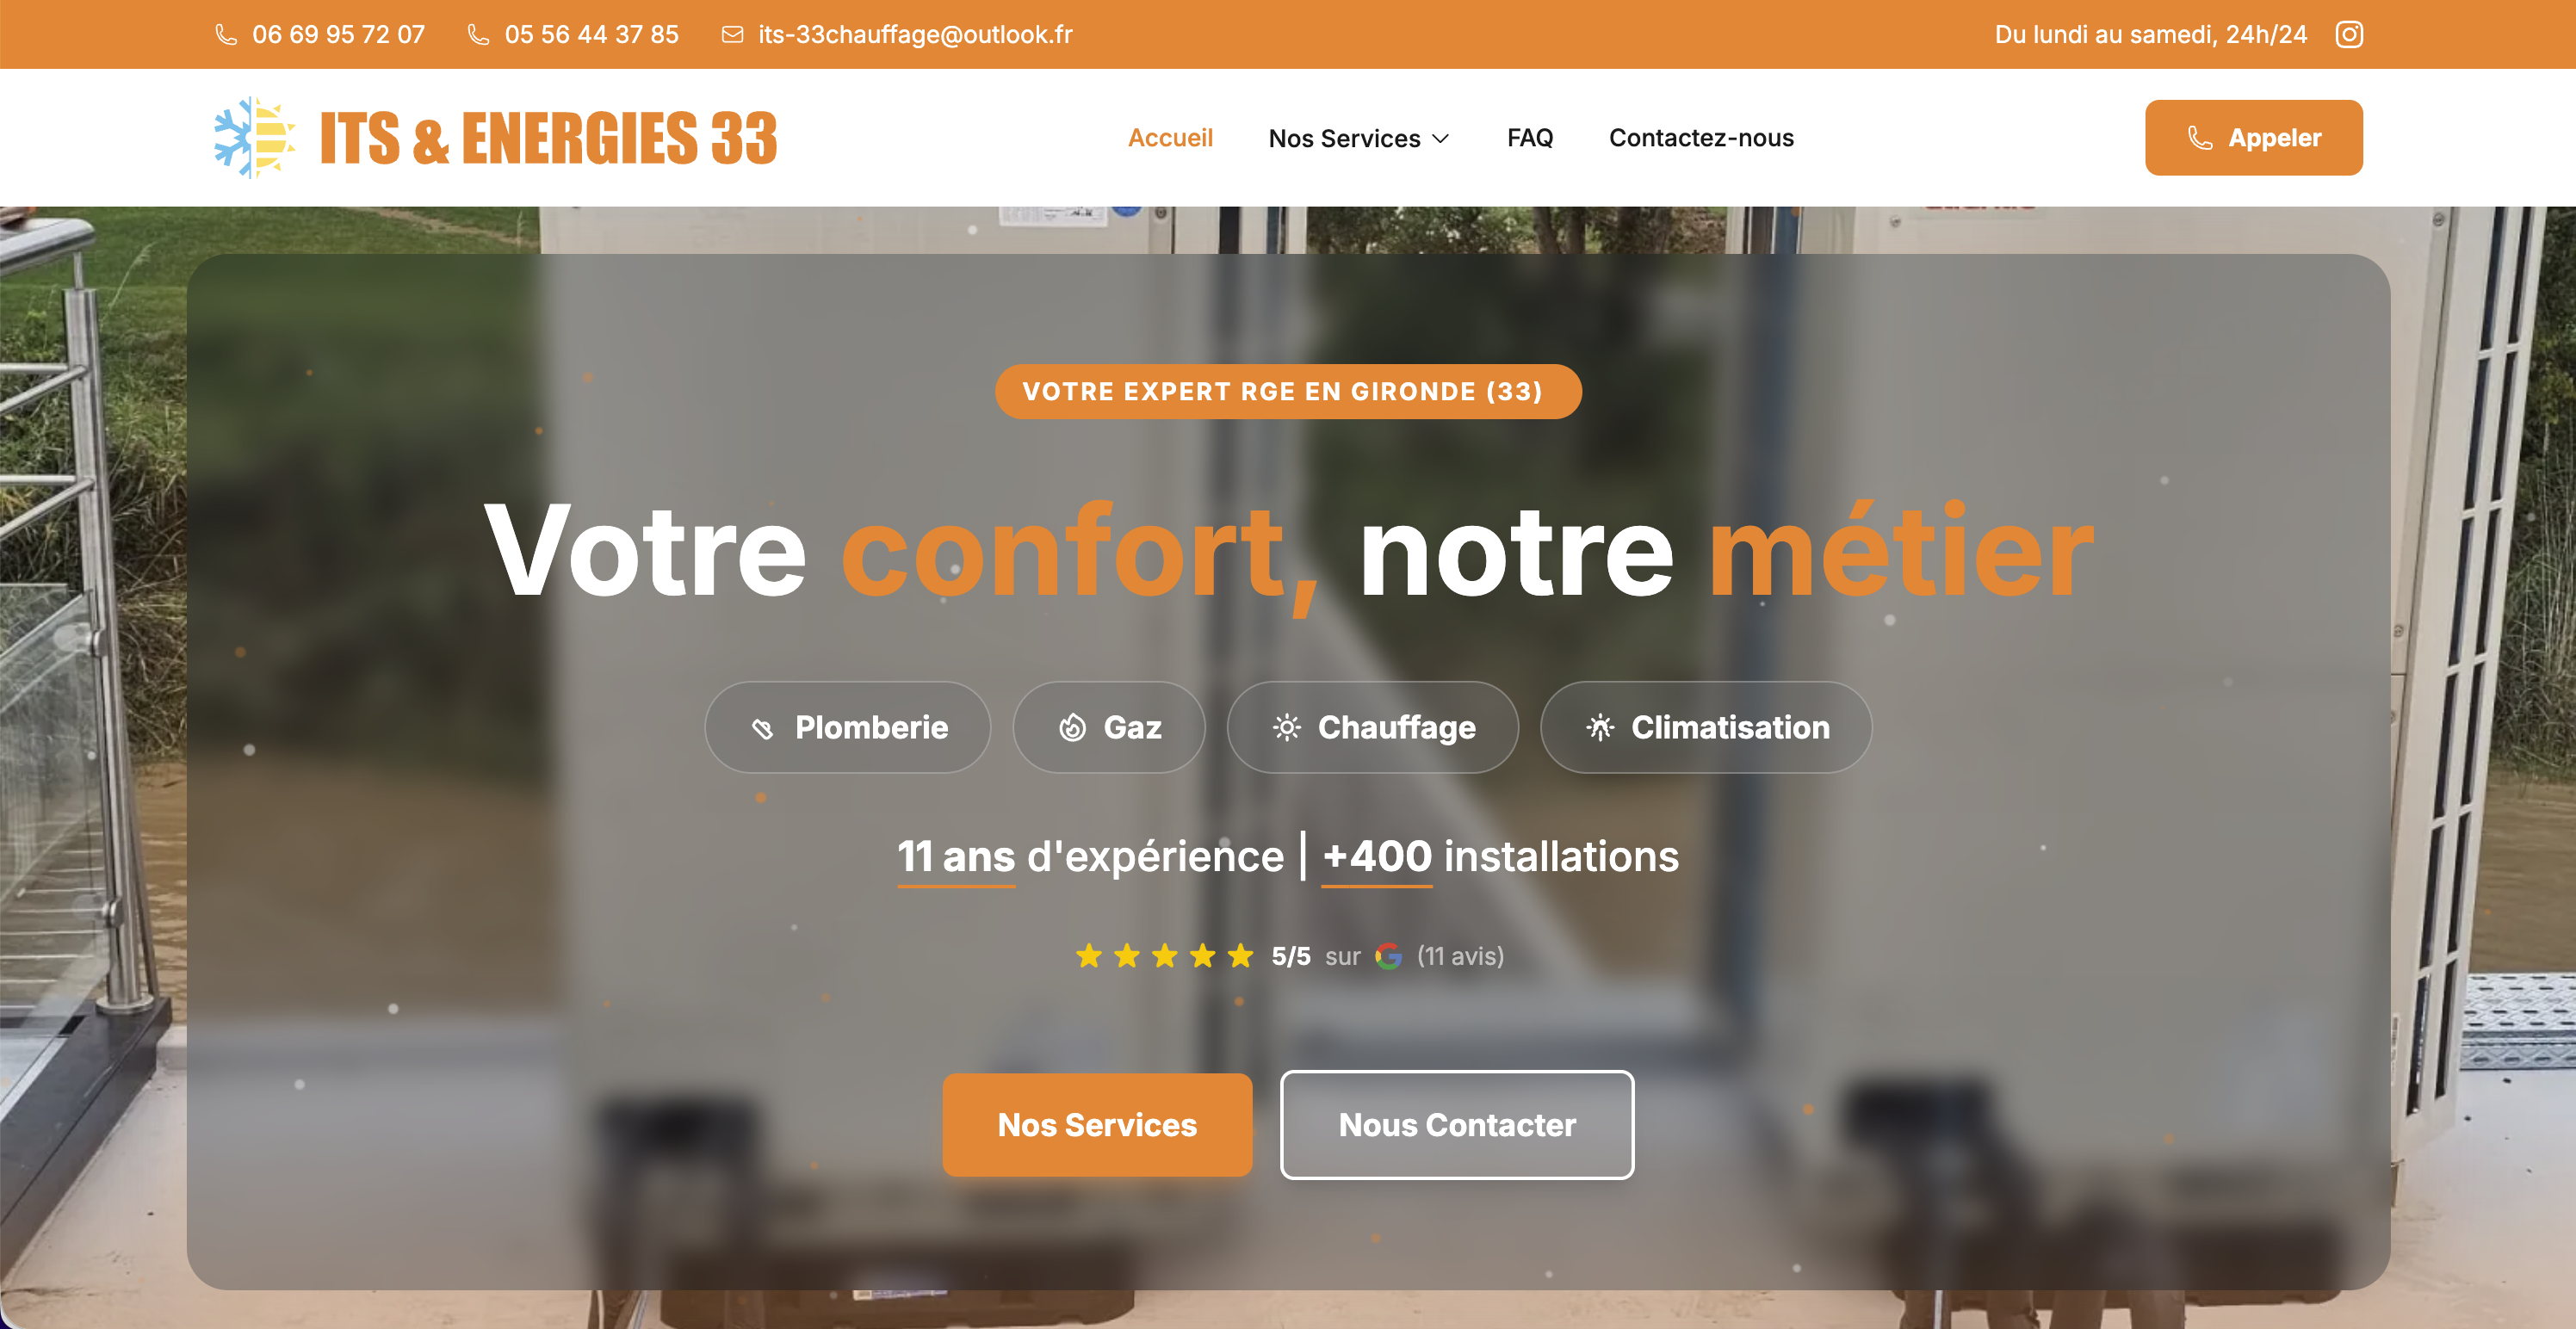Click the Nous Contacter outlined button
This screenshot has width=2576, height=1329.
1457,1125
